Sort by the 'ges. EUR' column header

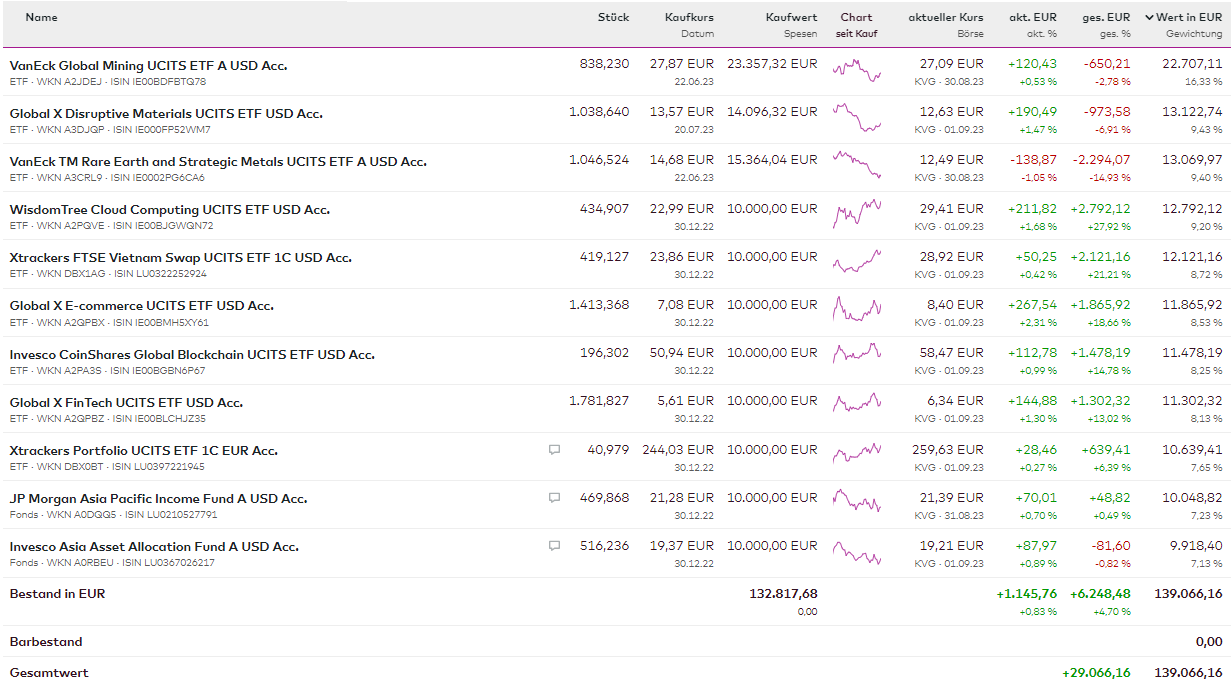1106,17
